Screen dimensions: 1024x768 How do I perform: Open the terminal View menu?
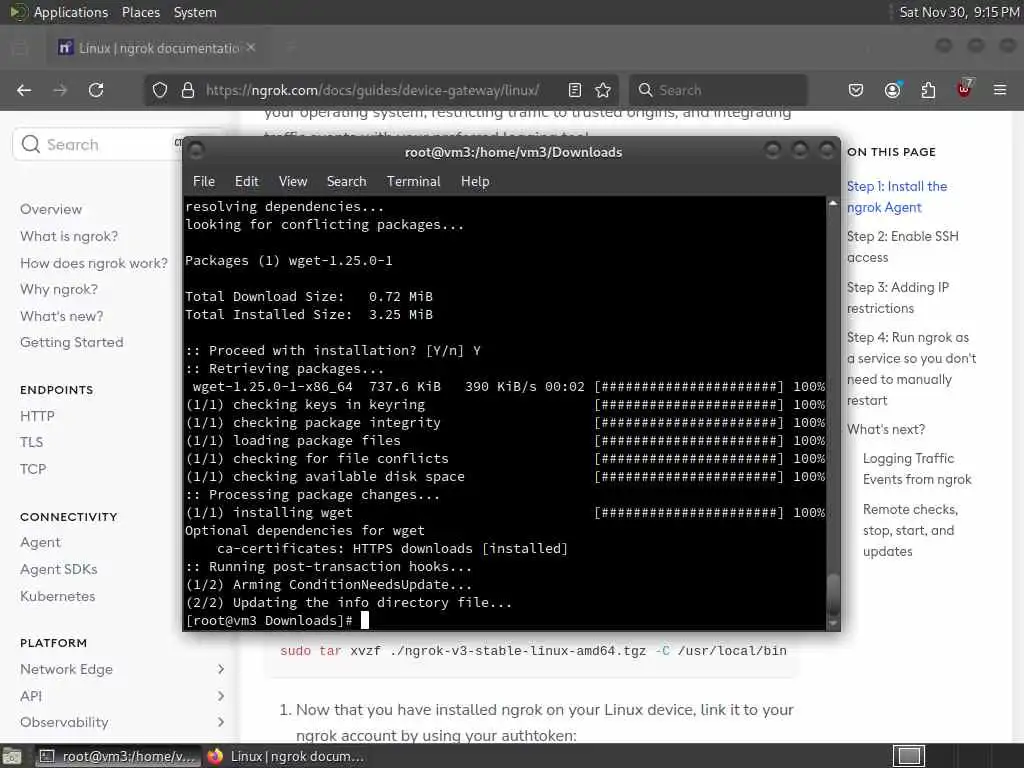293,182
